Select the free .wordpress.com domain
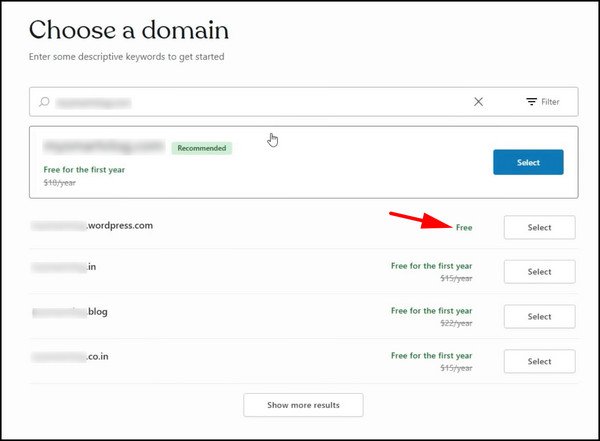600x441 pixels. [539, 228]
